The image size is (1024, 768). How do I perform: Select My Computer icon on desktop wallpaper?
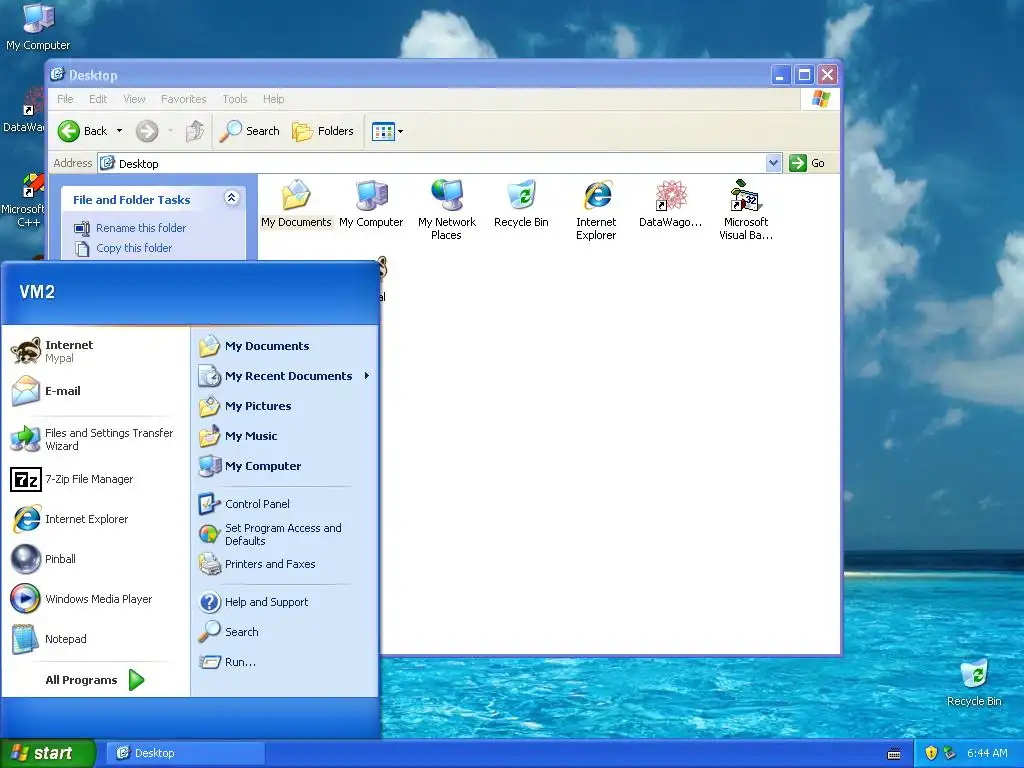click(x=38, y=26)
